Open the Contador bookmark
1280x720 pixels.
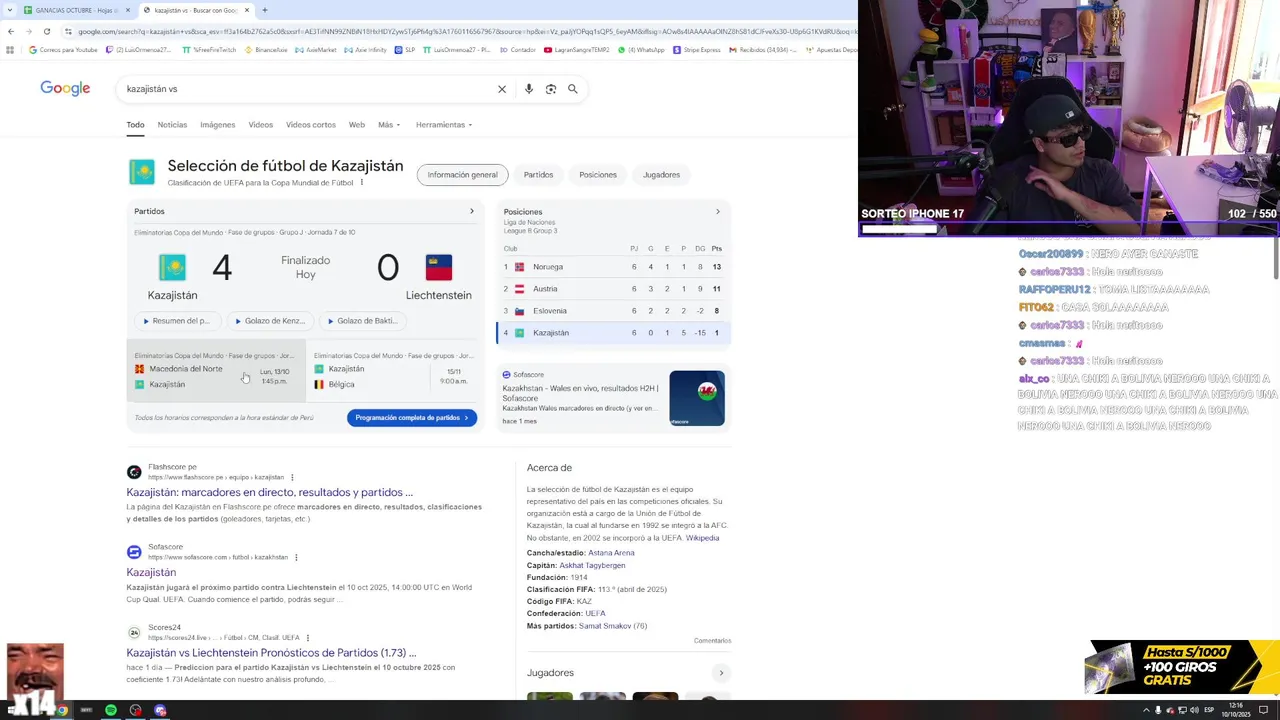pyautogui.click(x=517, y=49)
